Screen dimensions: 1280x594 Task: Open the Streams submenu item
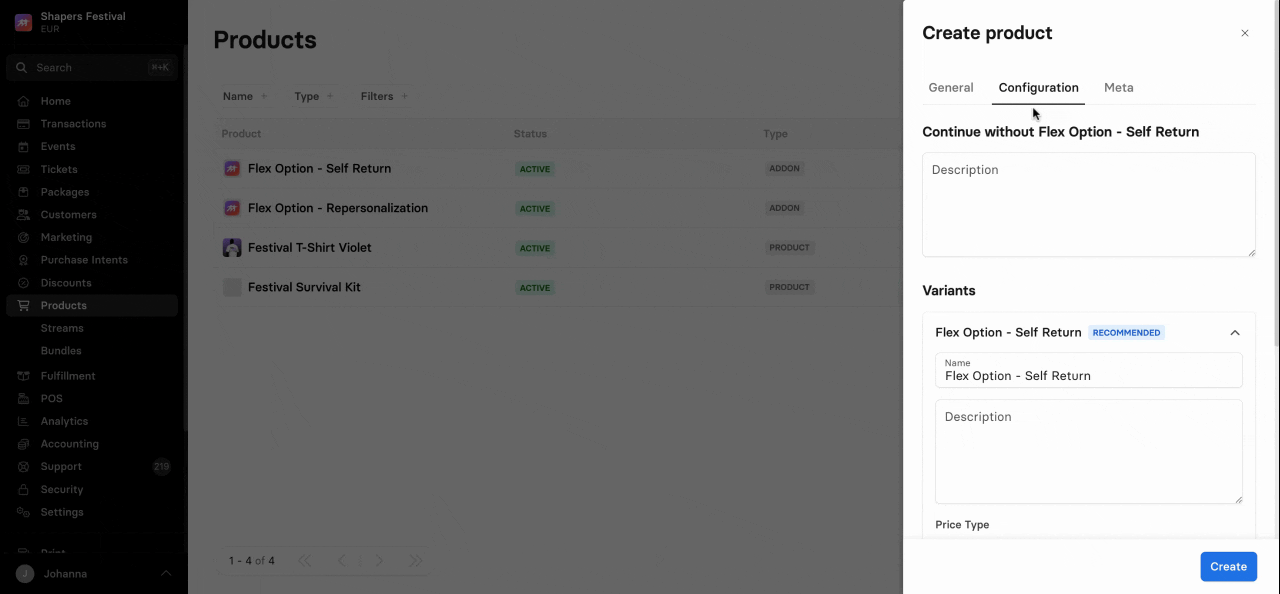[62, 328]
